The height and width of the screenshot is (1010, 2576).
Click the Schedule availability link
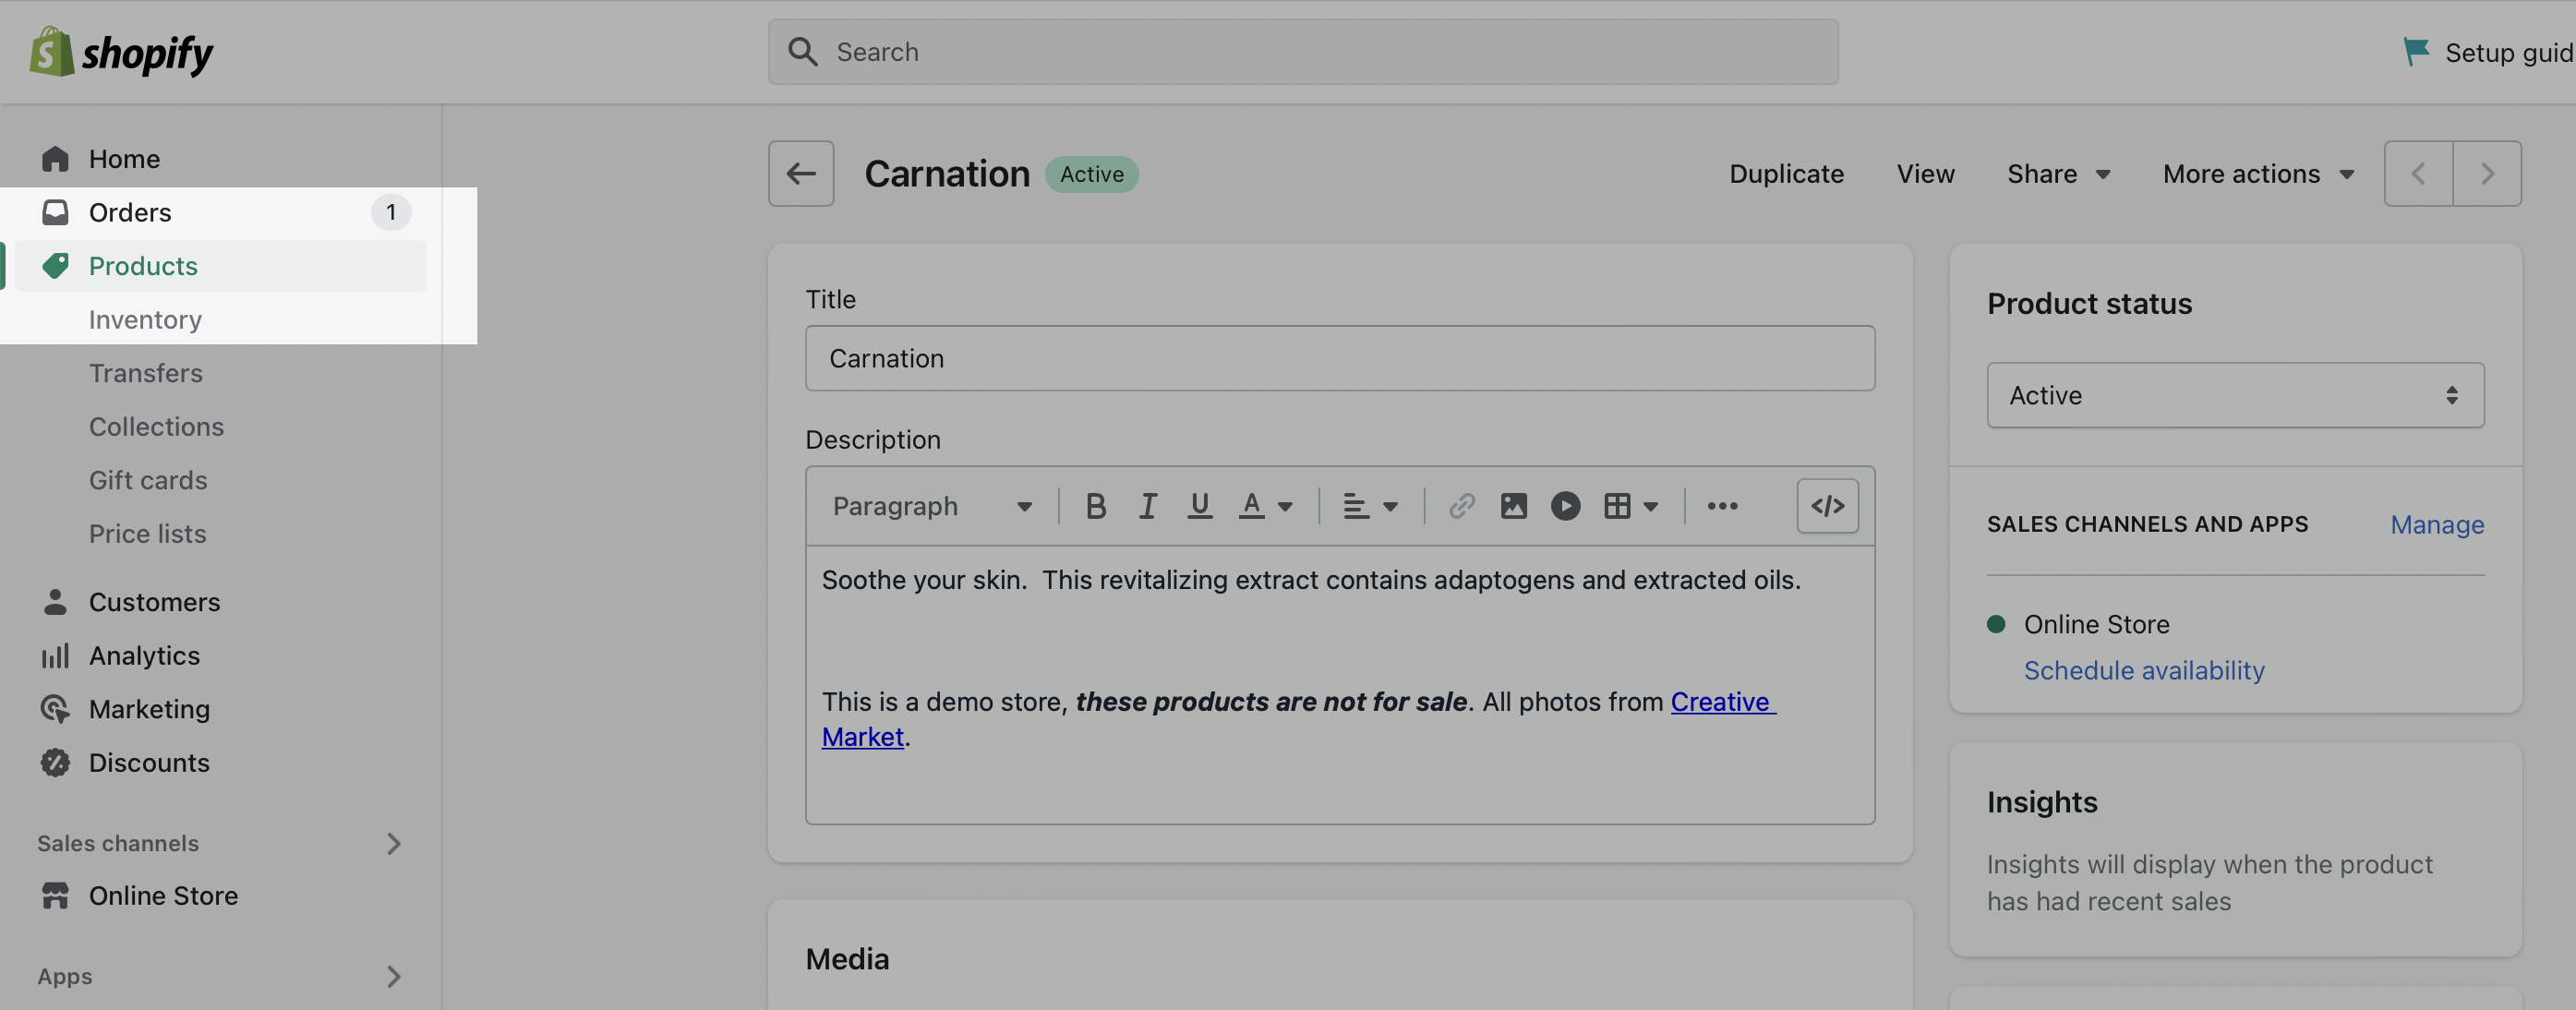click(x=2143, y=671)
